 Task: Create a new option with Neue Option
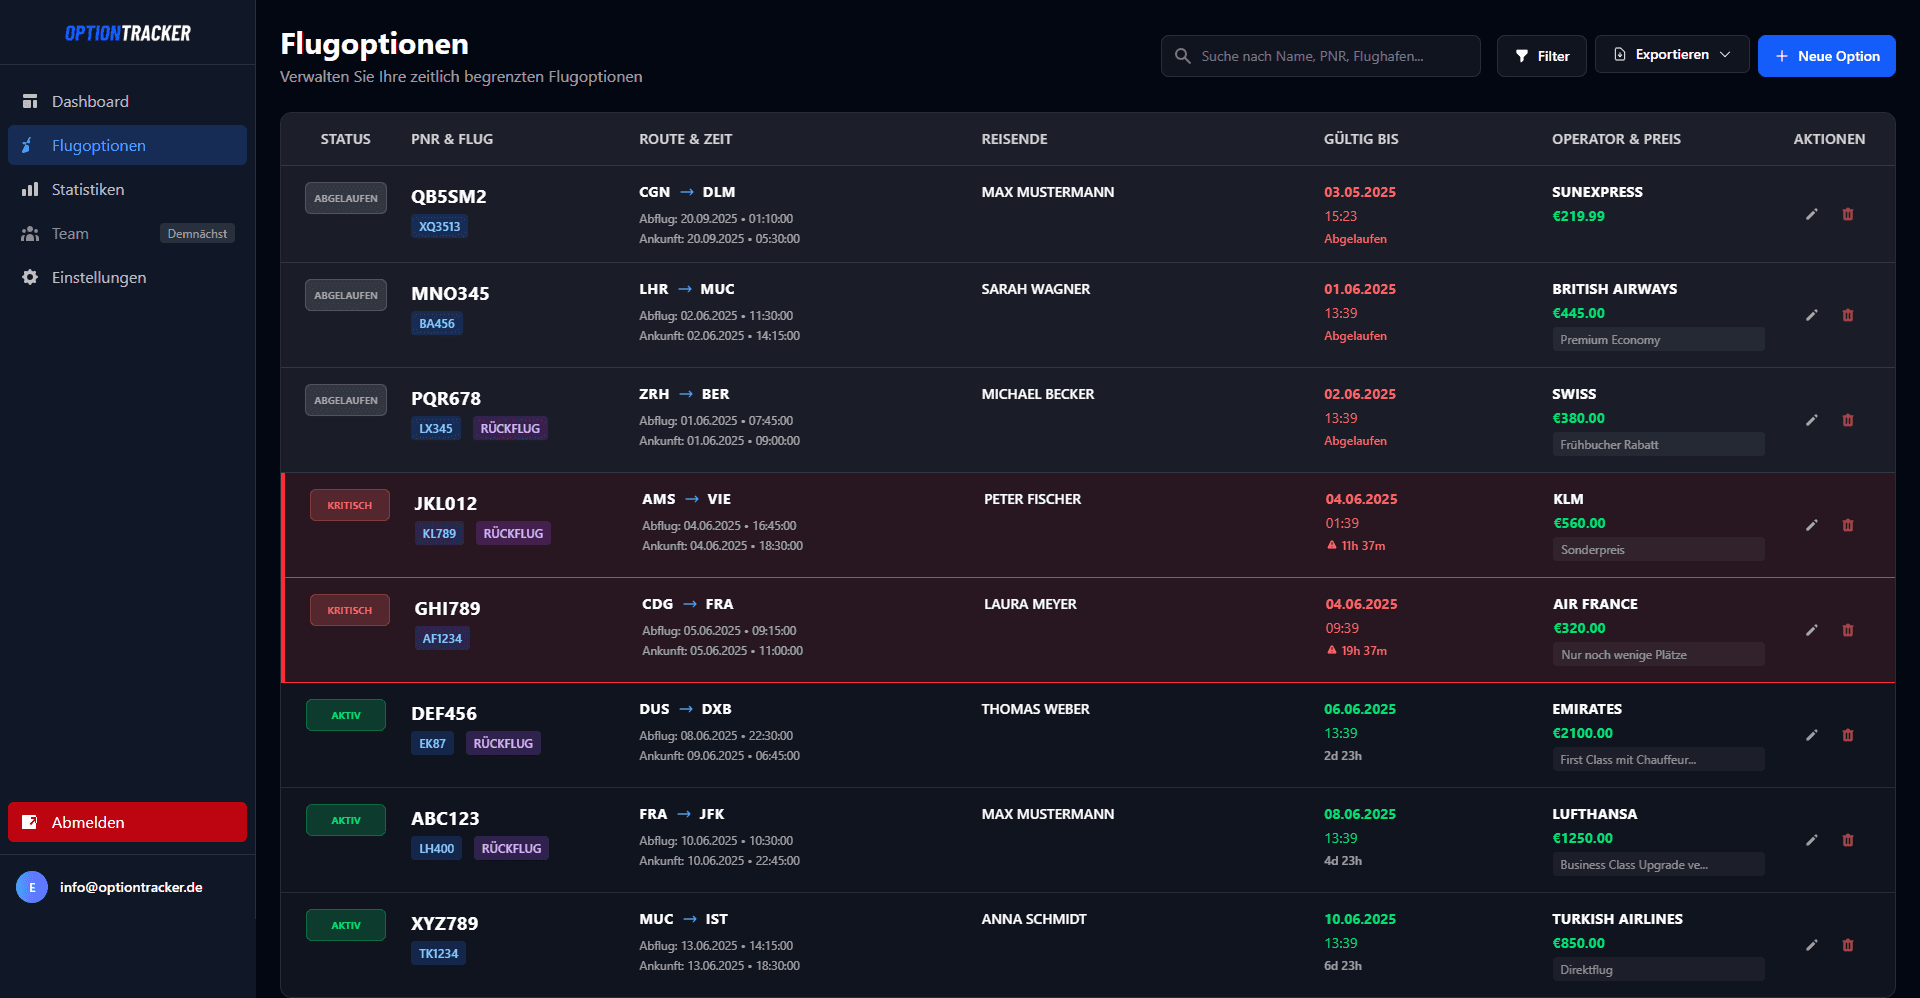[x=1826, y=56]
